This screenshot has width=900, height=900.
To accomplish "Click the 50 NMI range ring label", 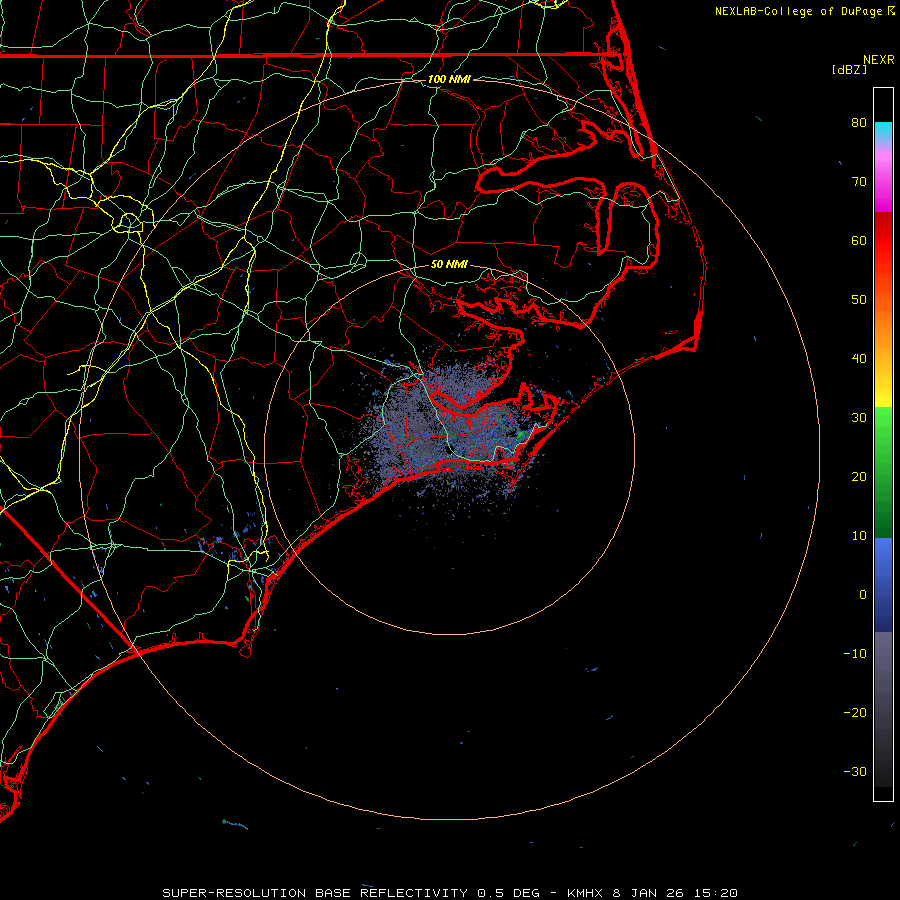I will click(x=449, y=264).
